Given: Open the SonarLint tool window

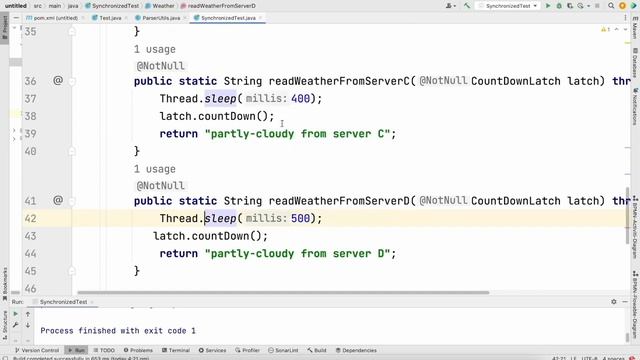Looking at the screenshot, I should pos(283,350).
